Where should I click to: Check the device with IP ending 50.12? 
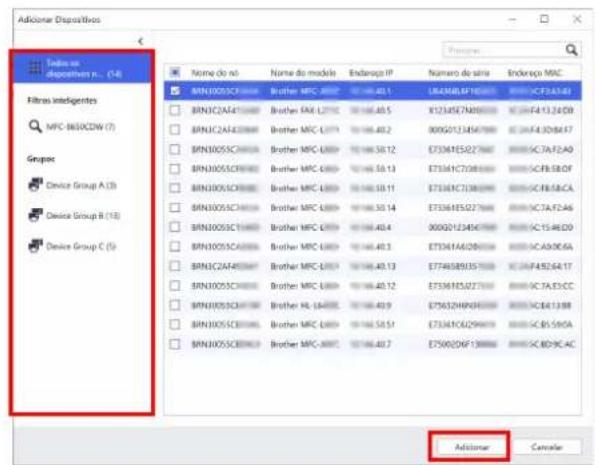click(x=175, y=150)
